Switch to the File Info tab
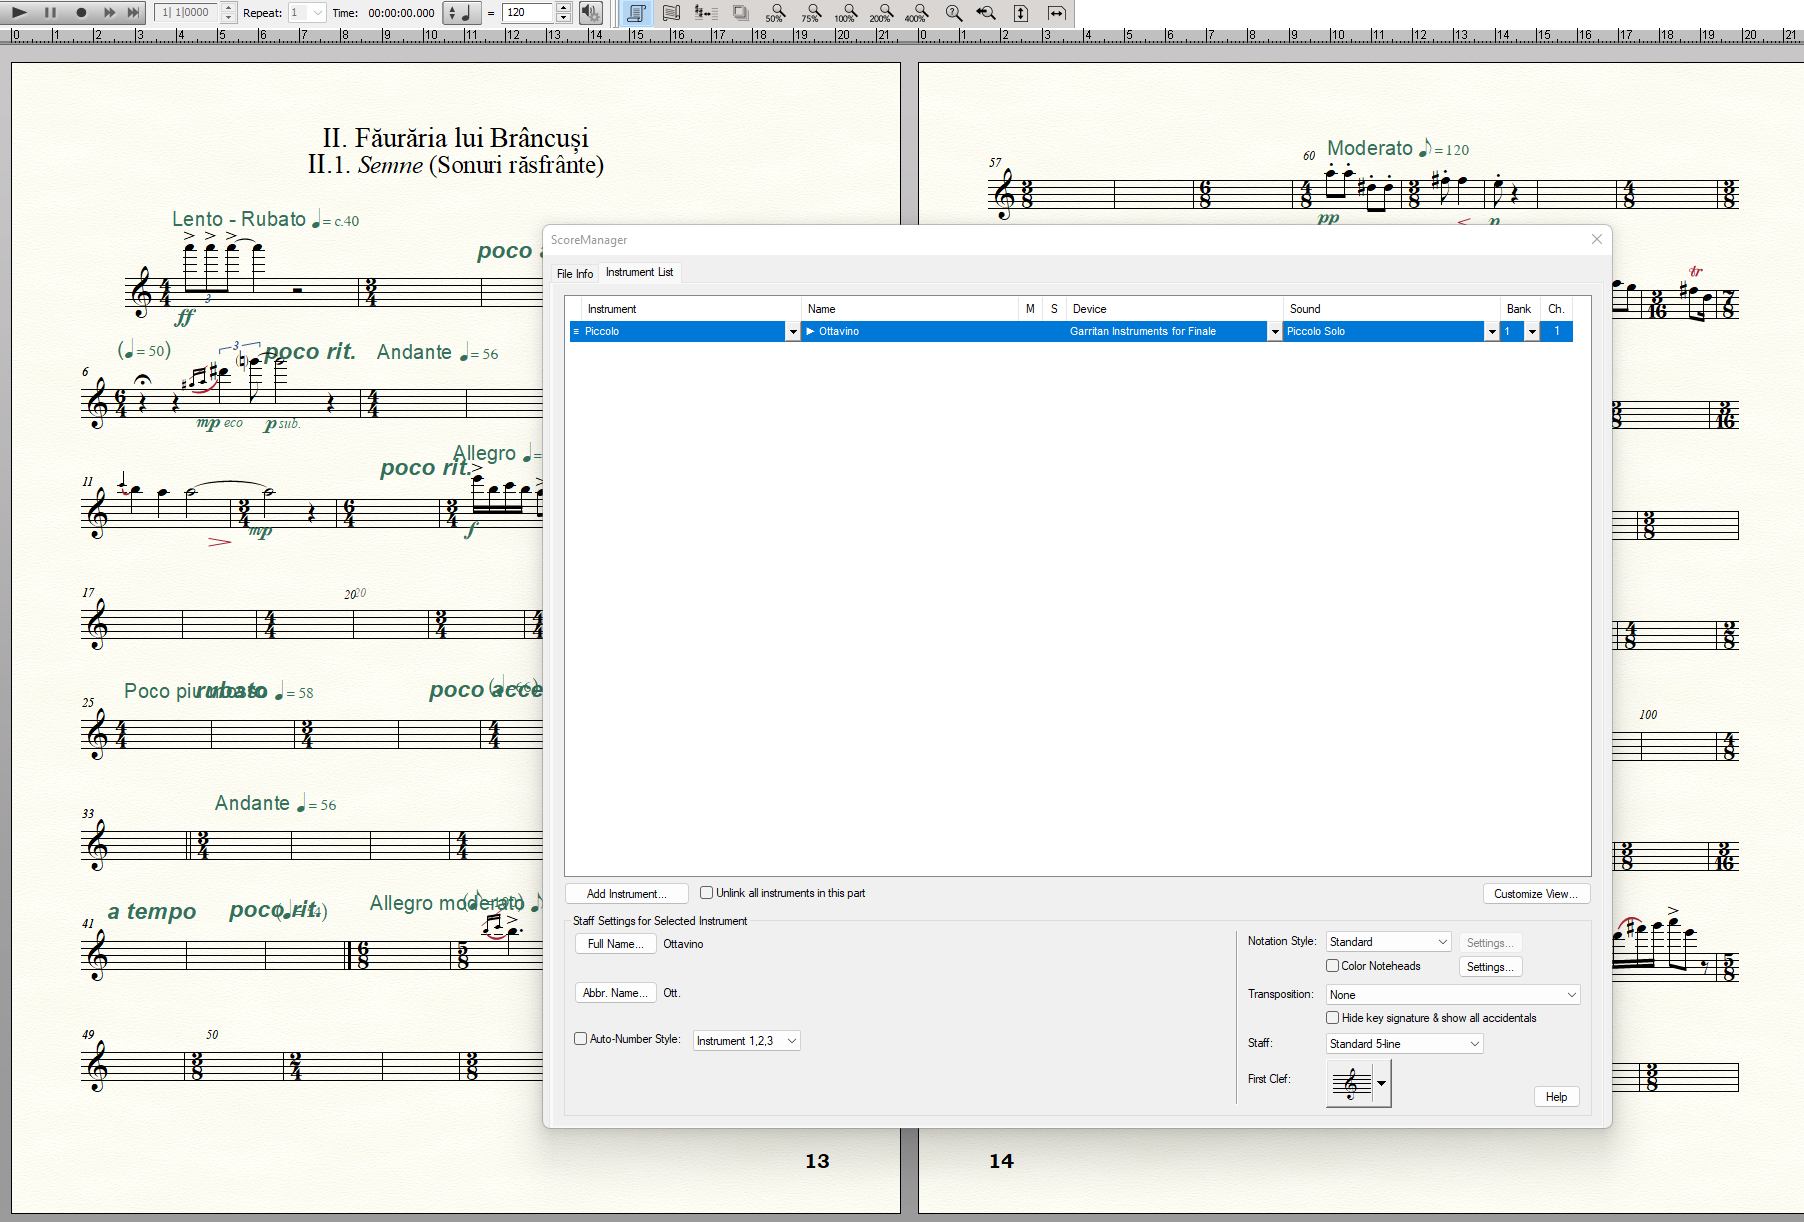 tap(575, 273)
